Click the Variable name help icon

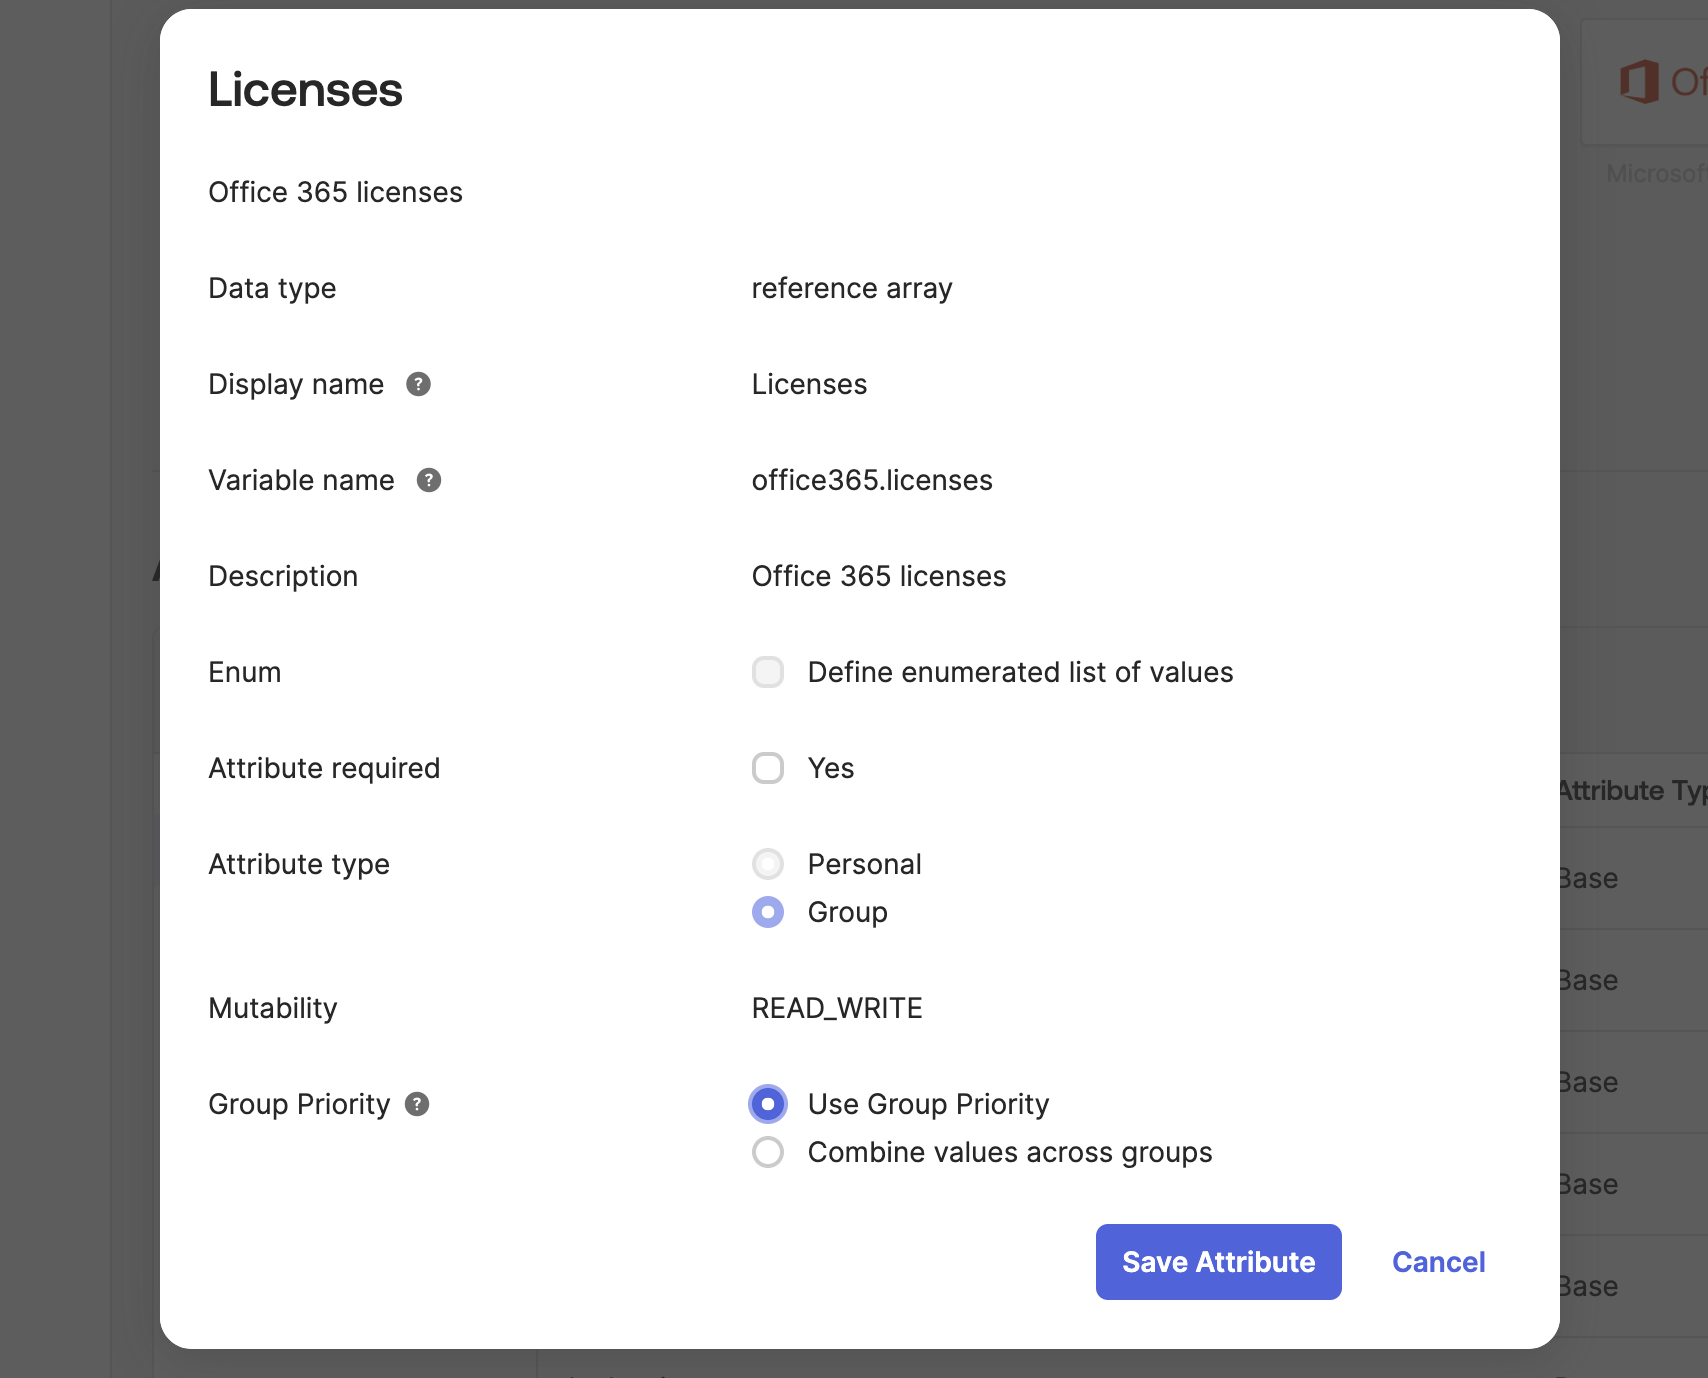(x=429, y=480)
